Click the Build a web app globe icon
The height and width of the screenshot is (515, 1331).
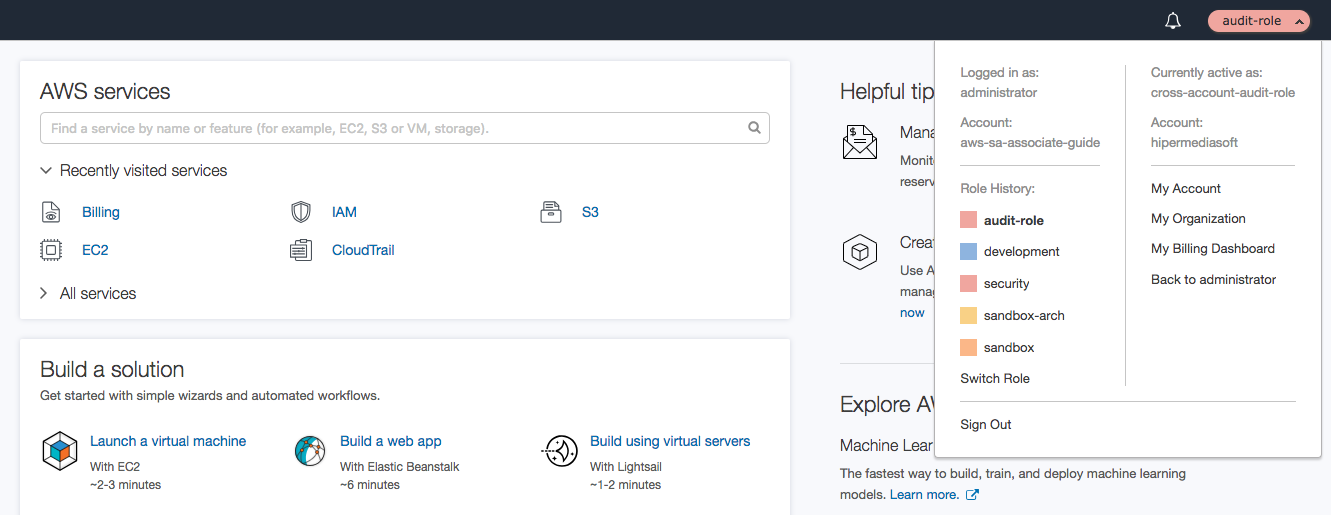point(310,451)
